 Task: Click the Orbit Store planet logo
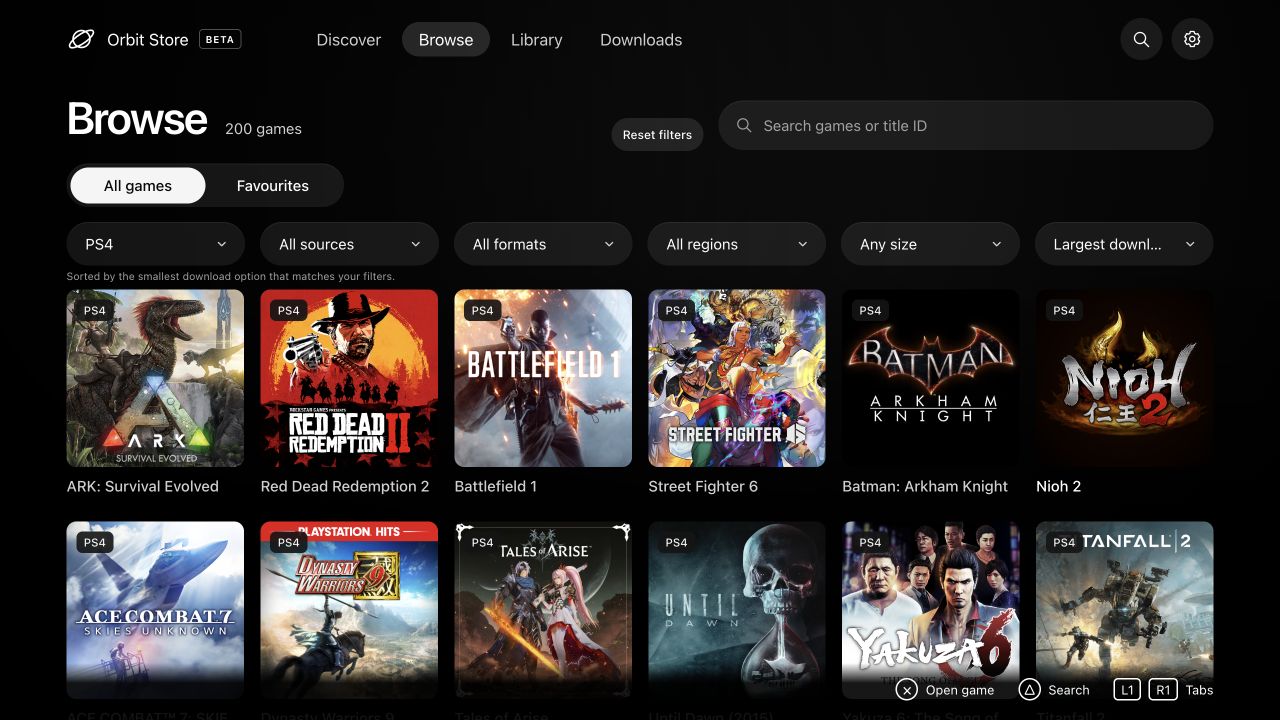81,40
